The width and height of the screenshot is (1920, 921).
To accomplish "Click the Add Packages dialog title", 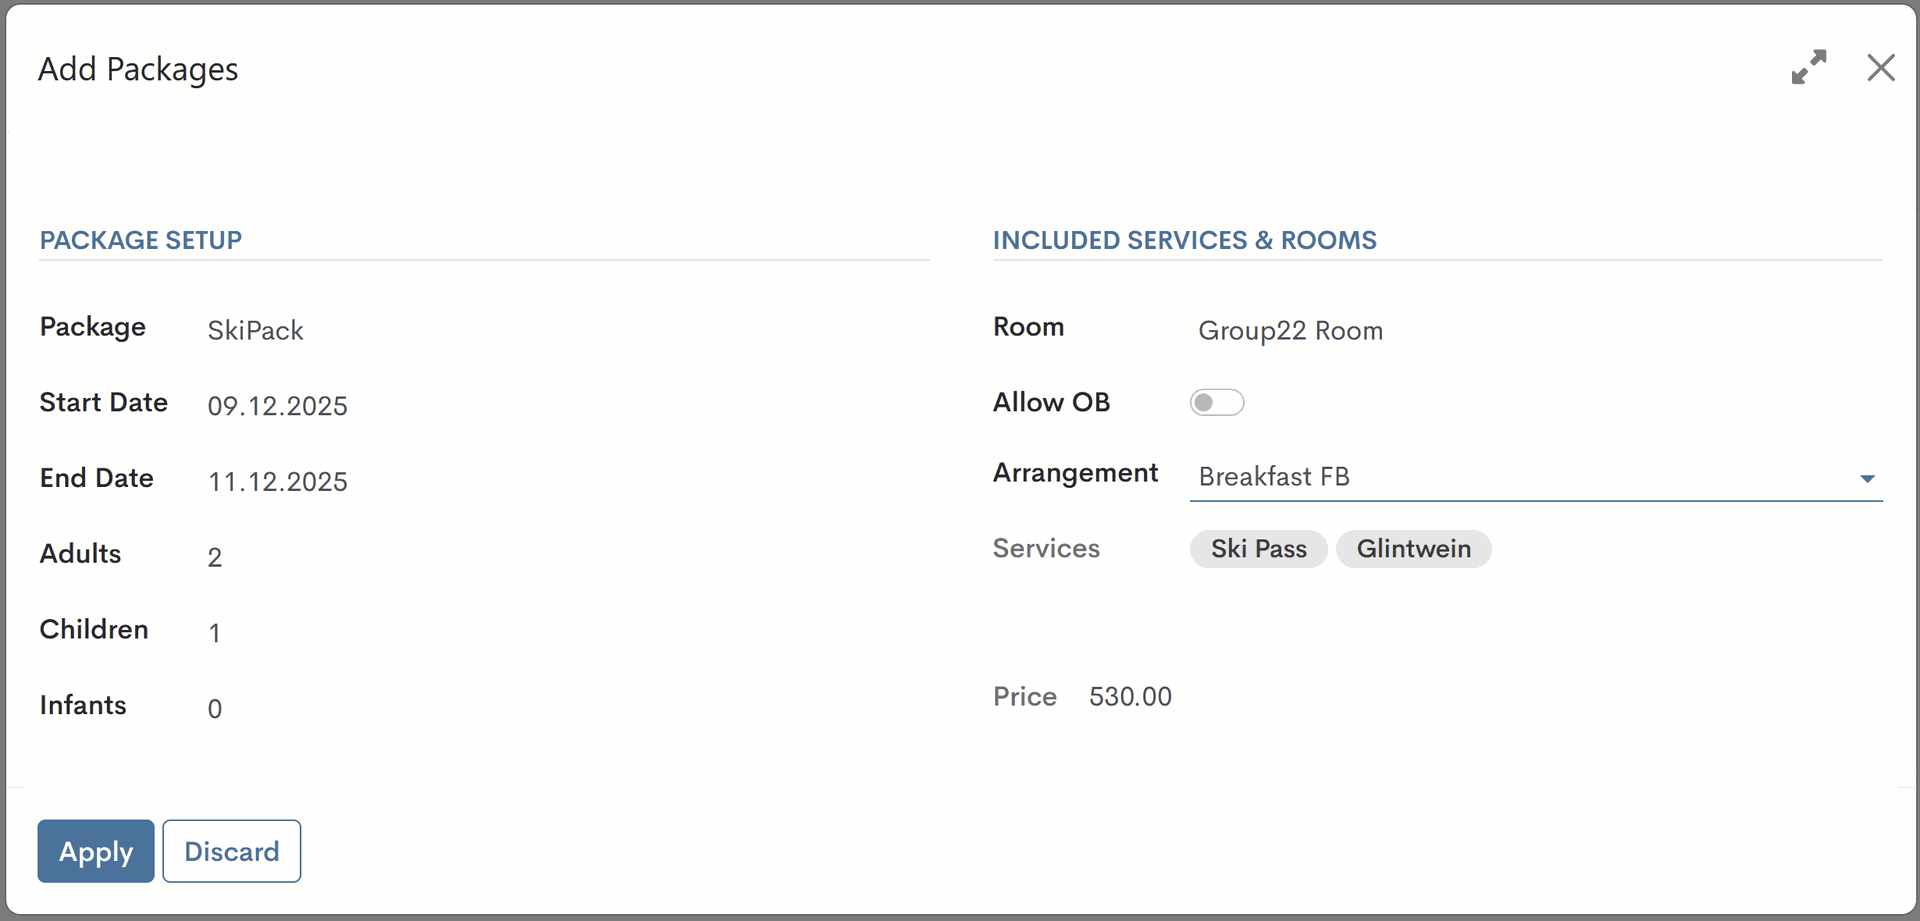I will tap(138, 69).
